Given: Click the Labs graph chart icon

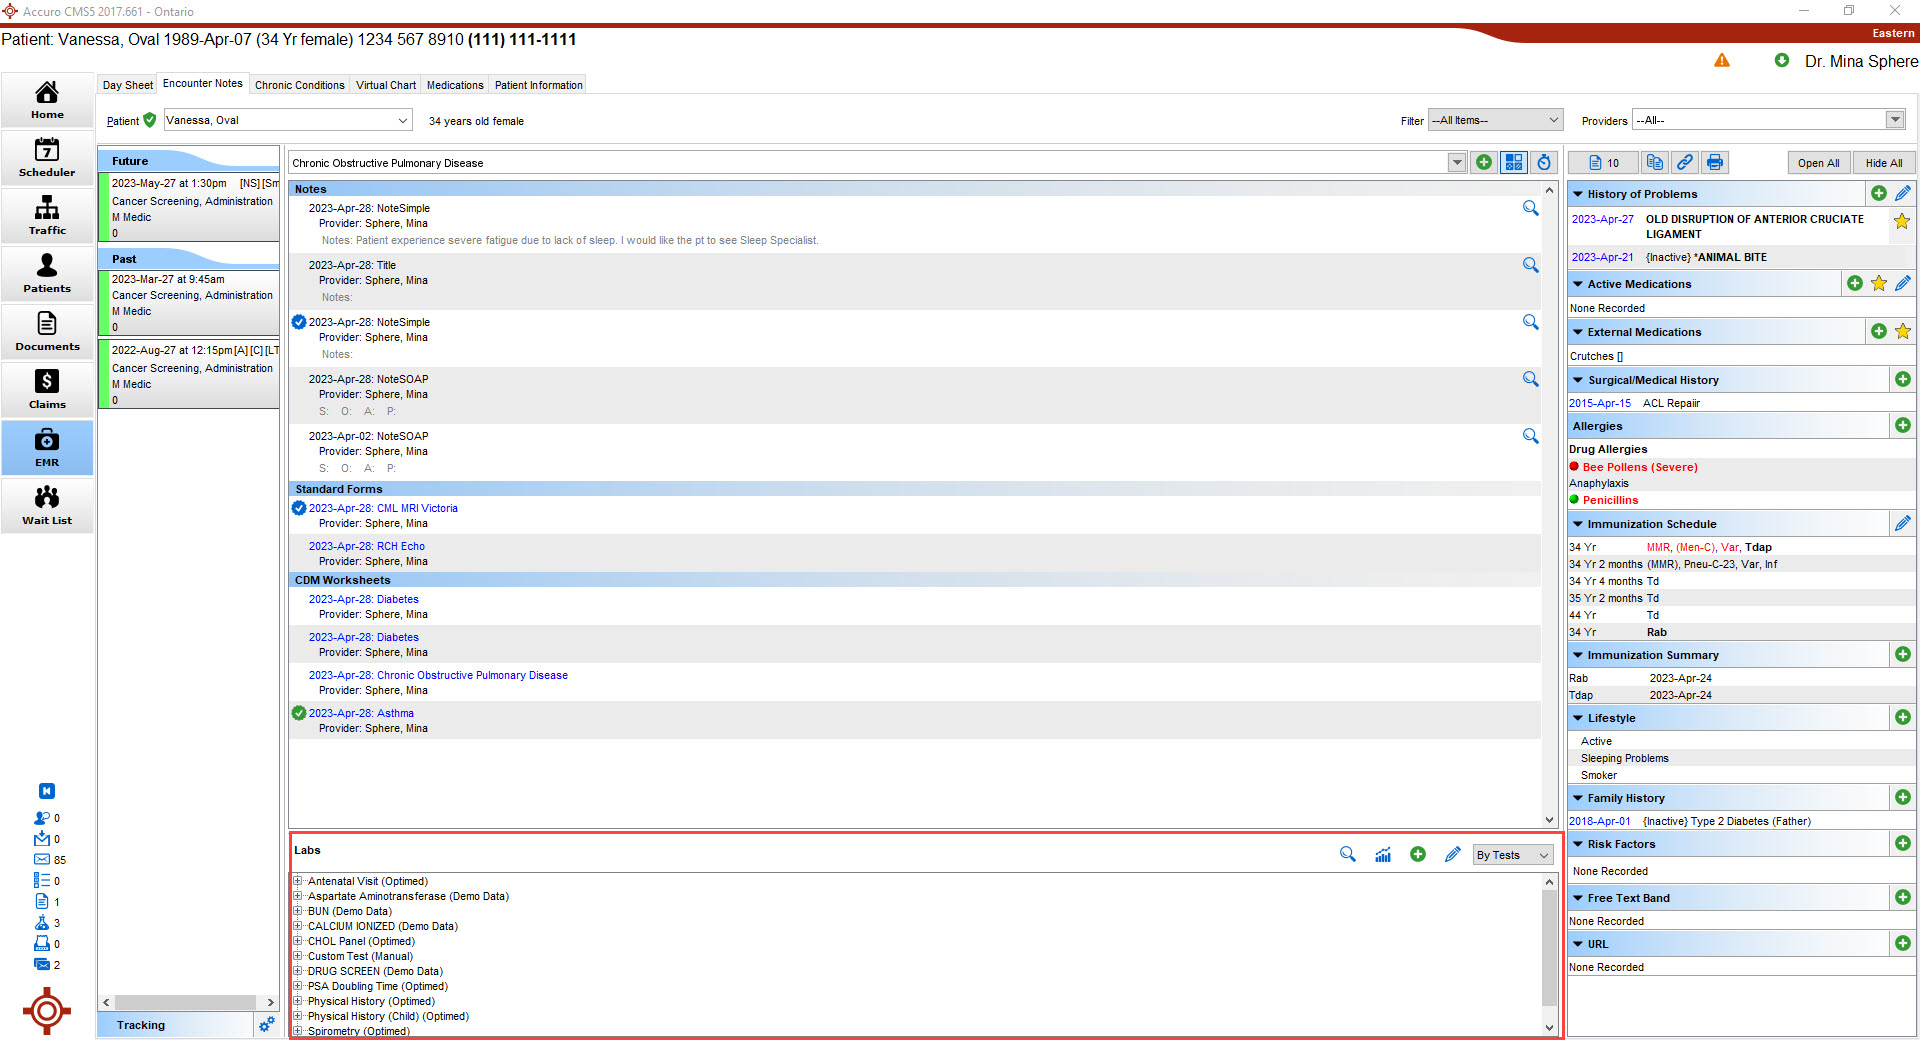Looking at the screenshot, I should click(x=1383, y=855).
